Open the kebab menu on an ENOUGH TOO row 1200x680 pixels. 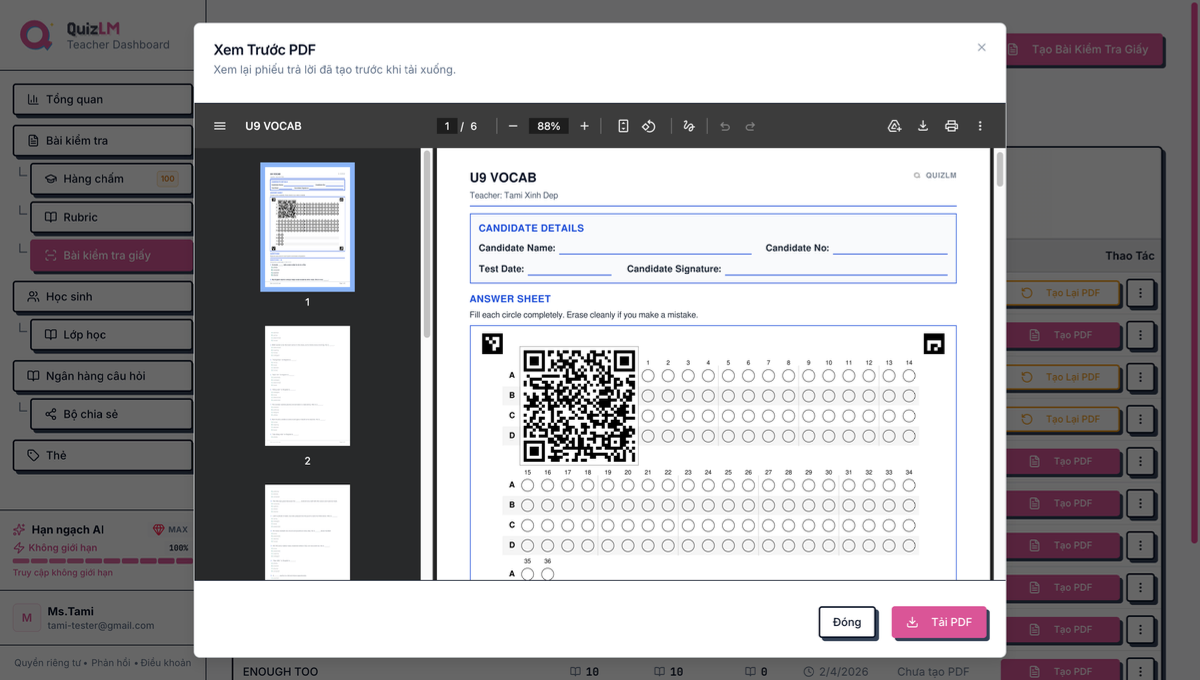point(1141,671)
